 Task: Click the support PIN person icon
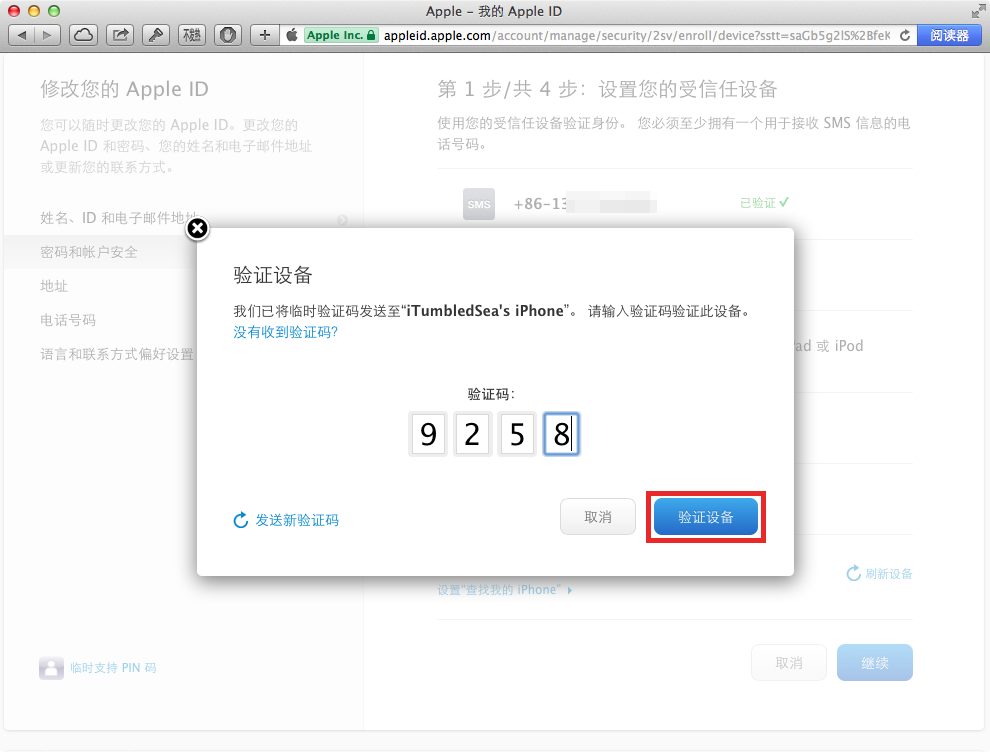click(x=51, y=668)
